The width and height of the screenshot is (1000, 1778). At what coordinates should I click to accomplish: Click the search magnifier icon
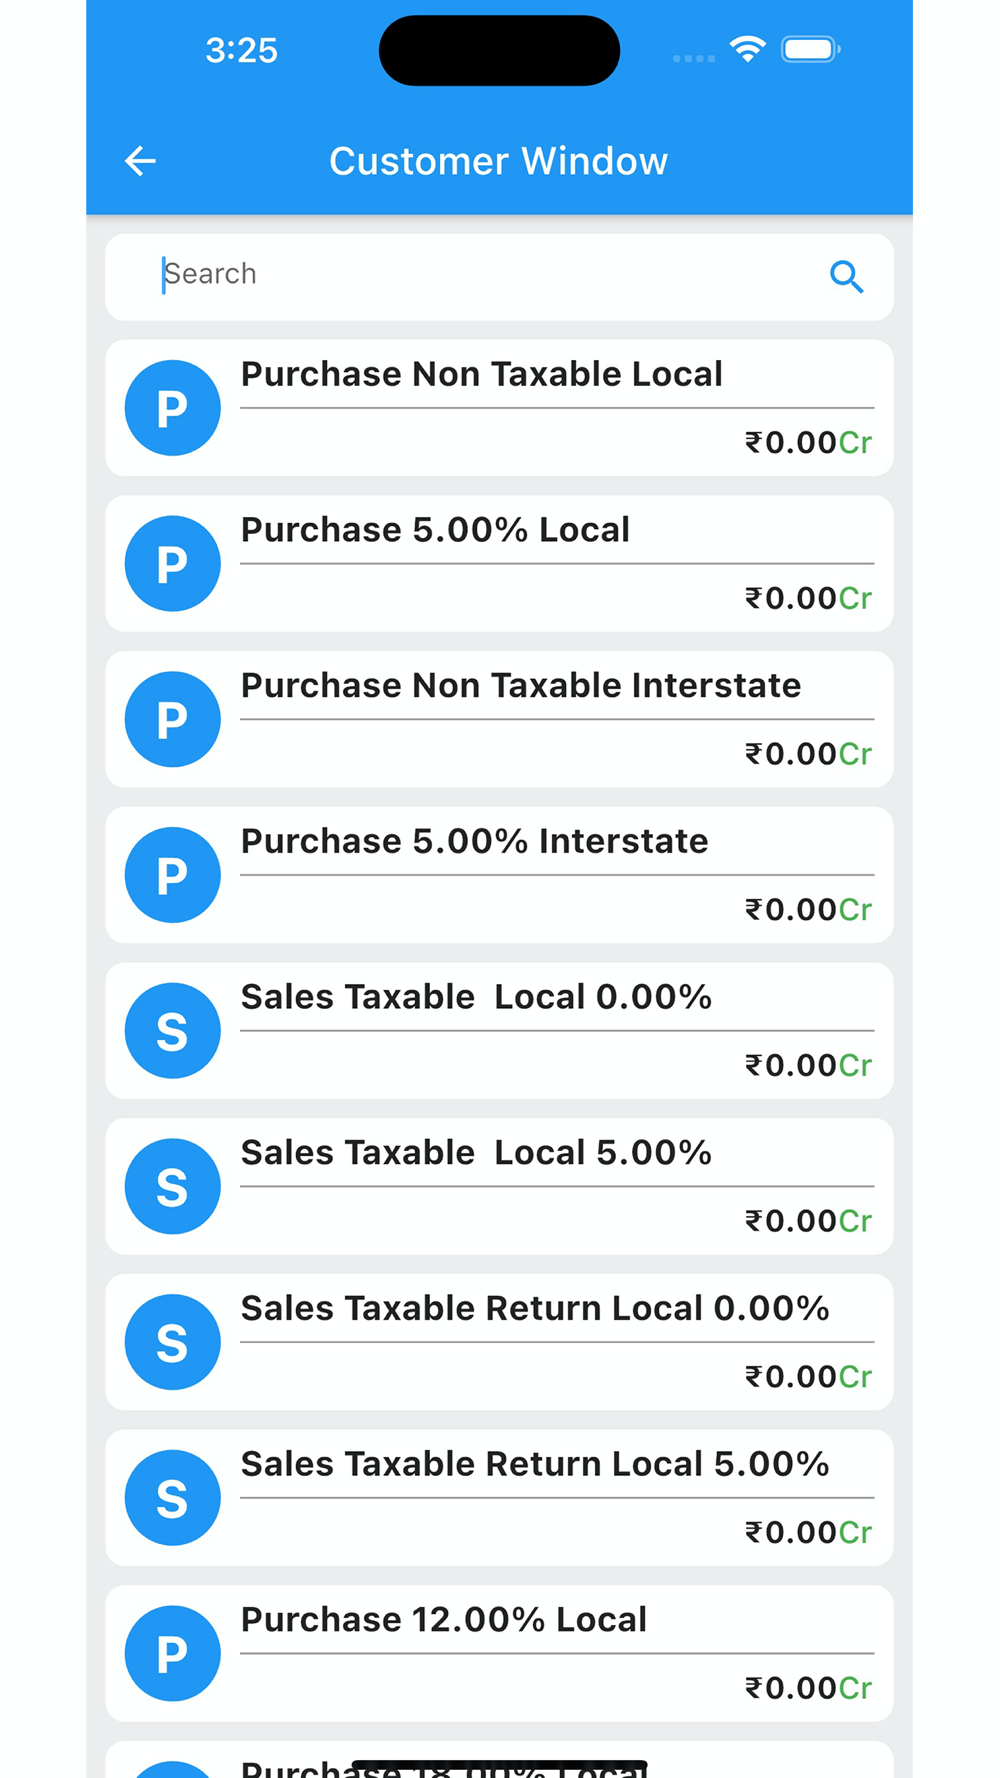click(x=846, y=276)
